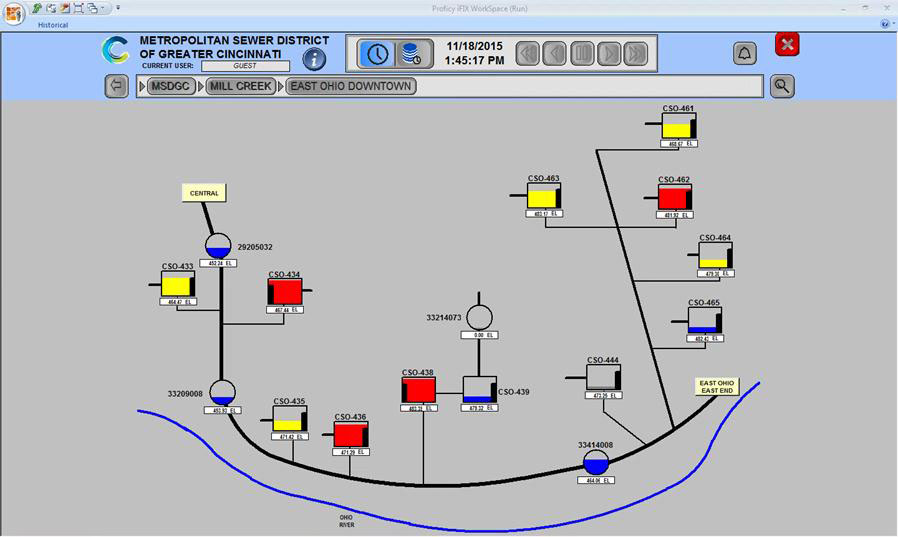Open the Historical tab
The image size is (898, 537).
pyautogui.click(x=53, y=25)
